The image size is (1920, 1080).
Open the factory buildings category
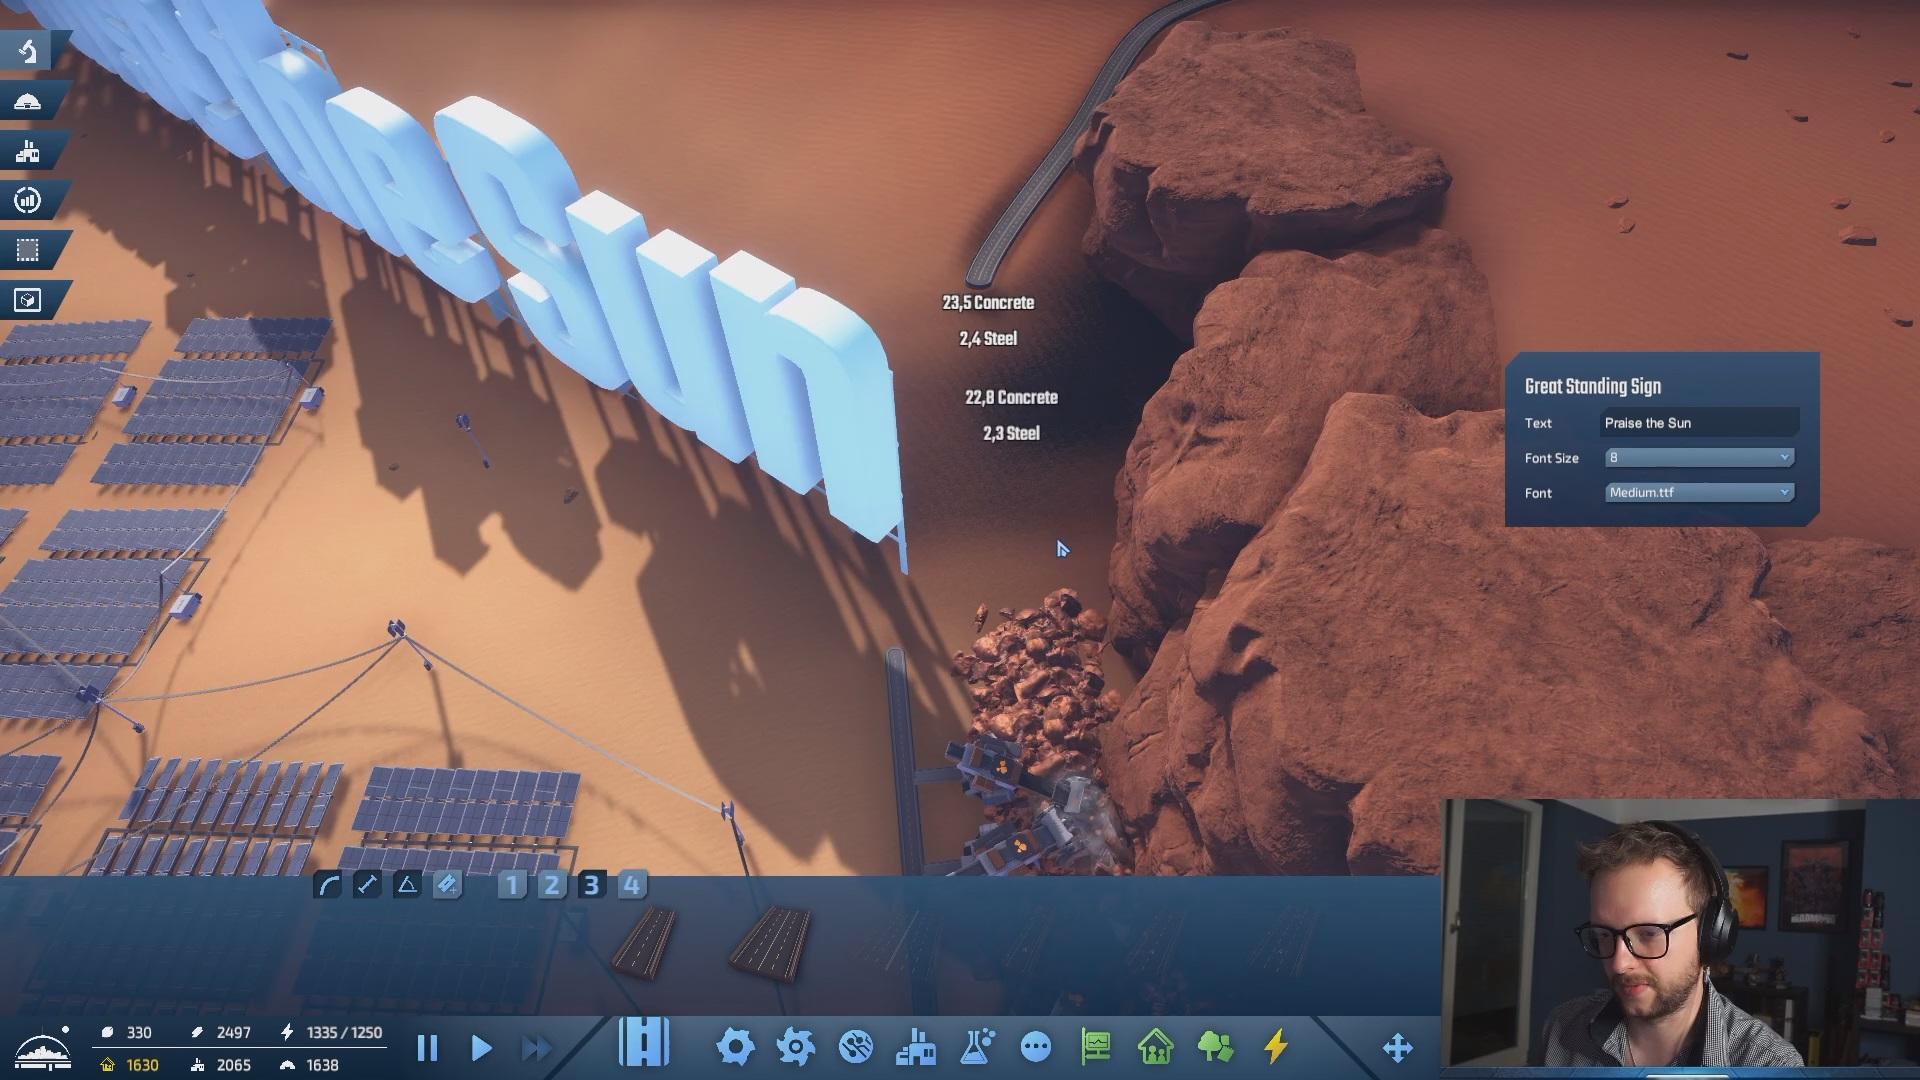tap(915, 1047)
